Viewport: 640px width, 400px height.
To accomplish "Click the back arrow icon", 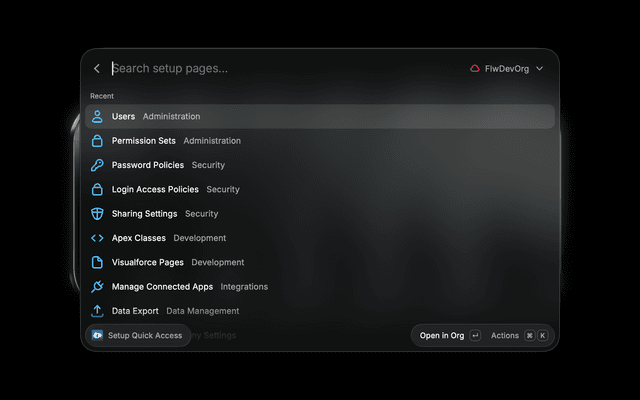I will click(97, 69).
